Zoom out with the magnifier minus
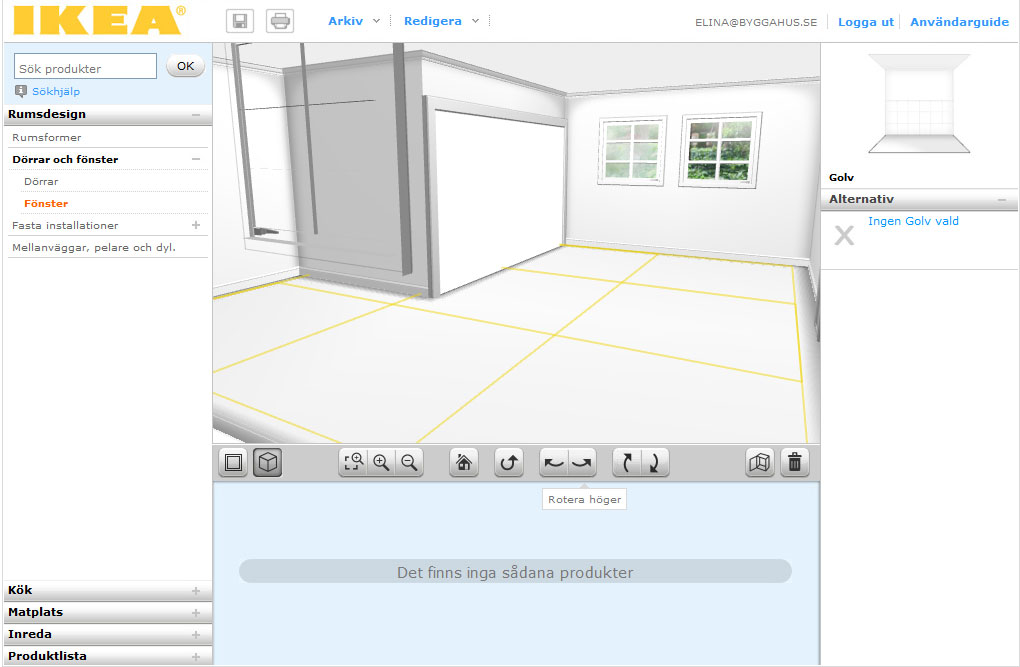The height and width of the screenshot is (667, 1020). pyautogui.click(x=408, y=463)
